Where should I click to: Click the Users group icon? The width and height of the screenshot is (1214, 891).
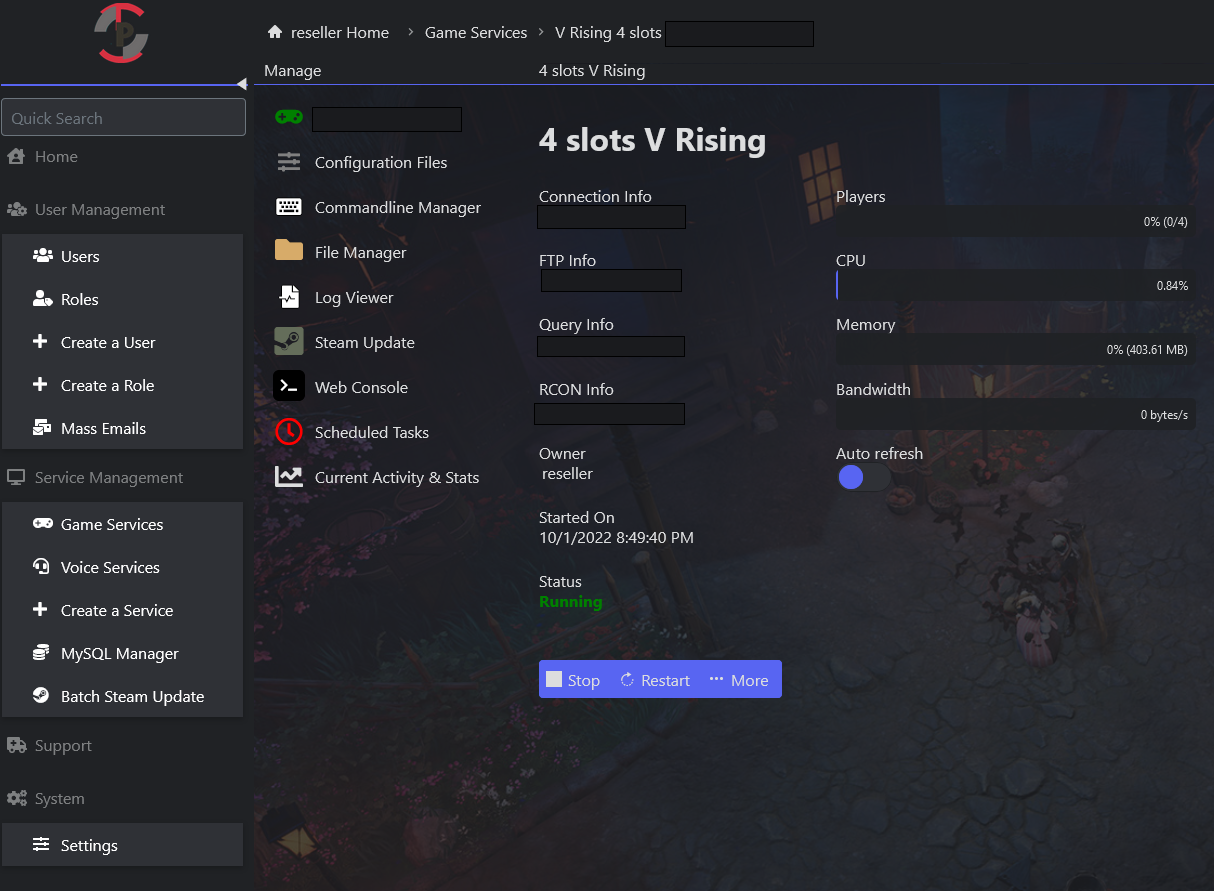point(42,256)
